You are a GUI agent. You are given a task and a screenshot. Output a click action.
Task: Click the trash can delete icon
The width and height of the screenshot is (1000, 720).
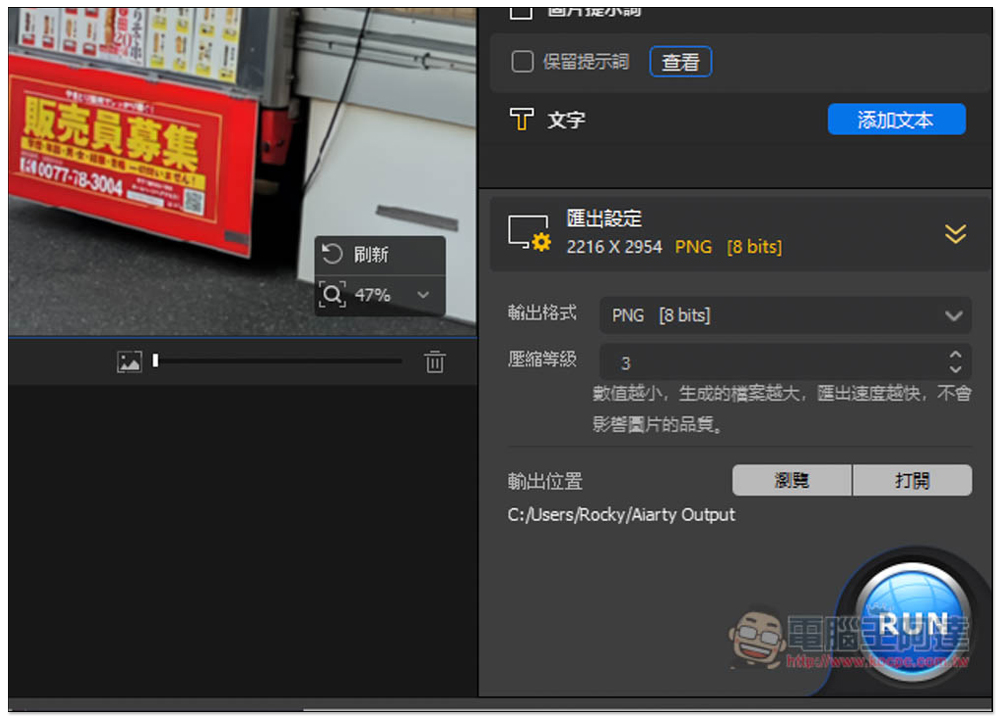click(x=434, y=362)
